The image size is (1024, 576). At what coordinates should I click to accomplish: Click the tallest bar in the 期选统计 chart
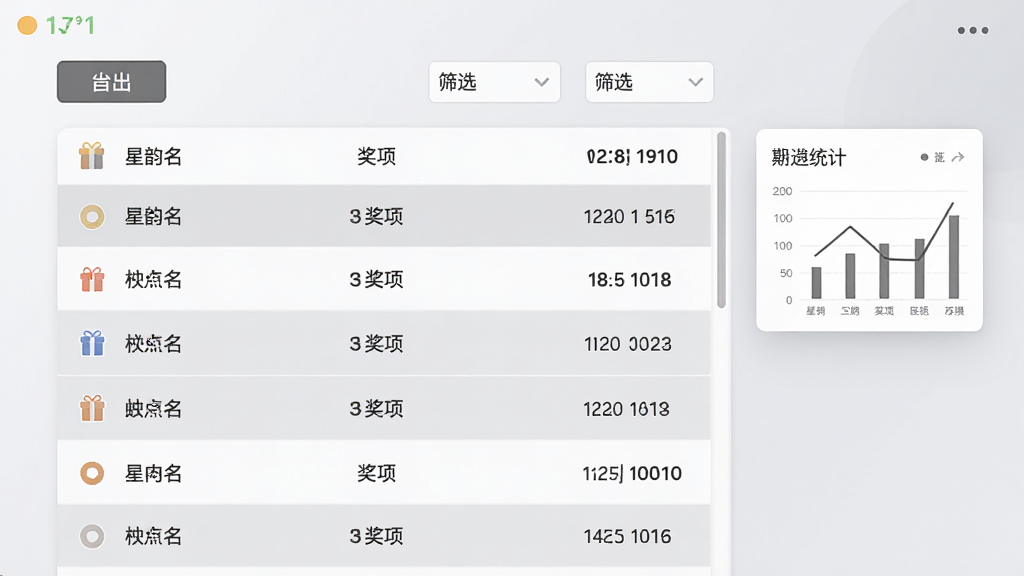coord(953,257)
